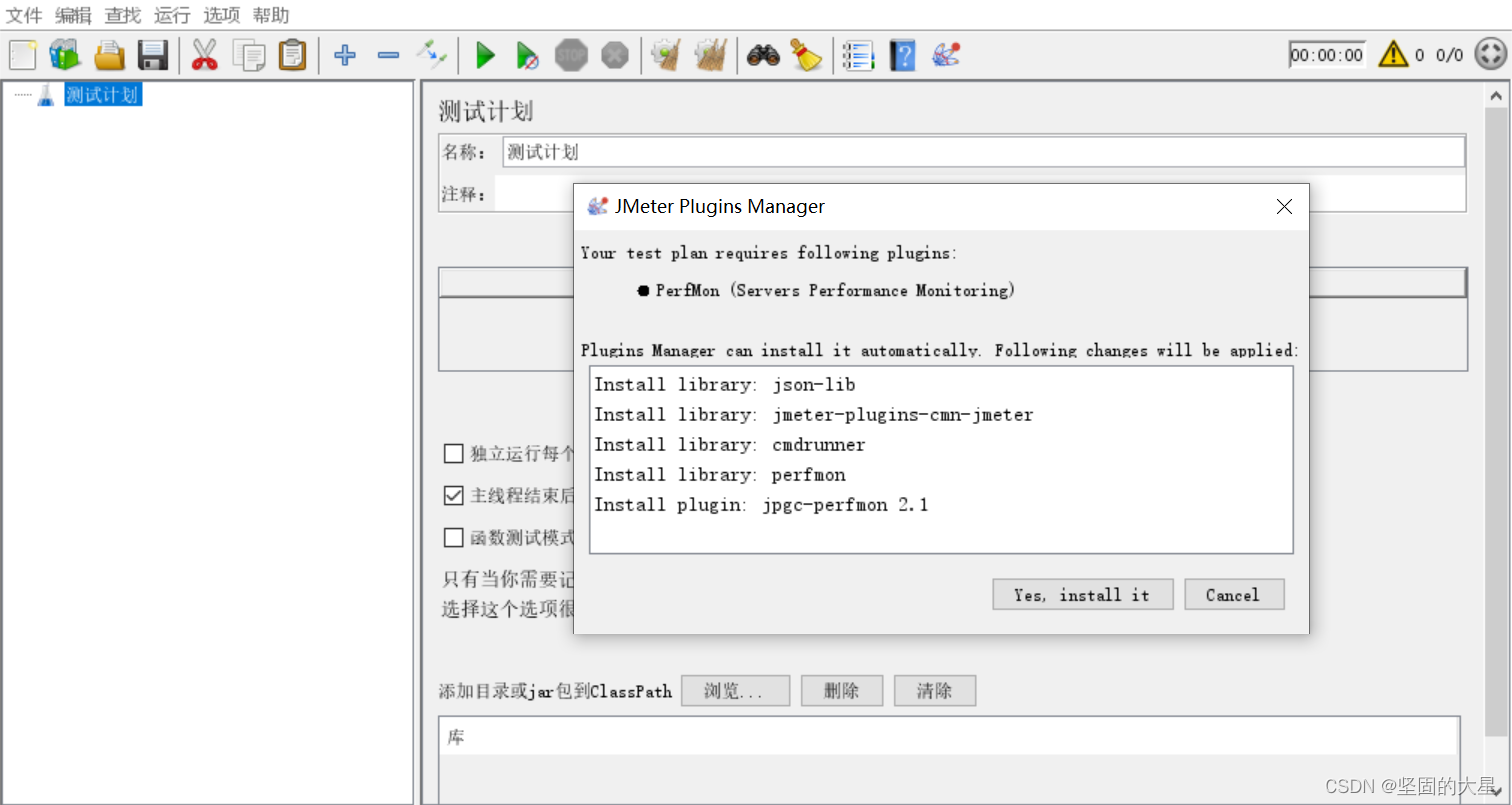Click the Shutdown icon
The height and width of the screenshot is (805, 1512).
pos(615,55)
